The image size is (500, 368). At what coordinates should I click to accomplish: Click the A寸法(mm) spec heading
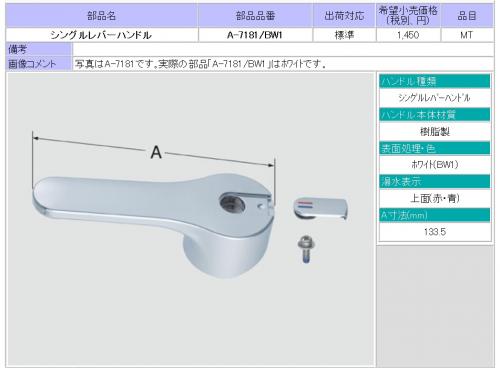[x=435, y=215]
